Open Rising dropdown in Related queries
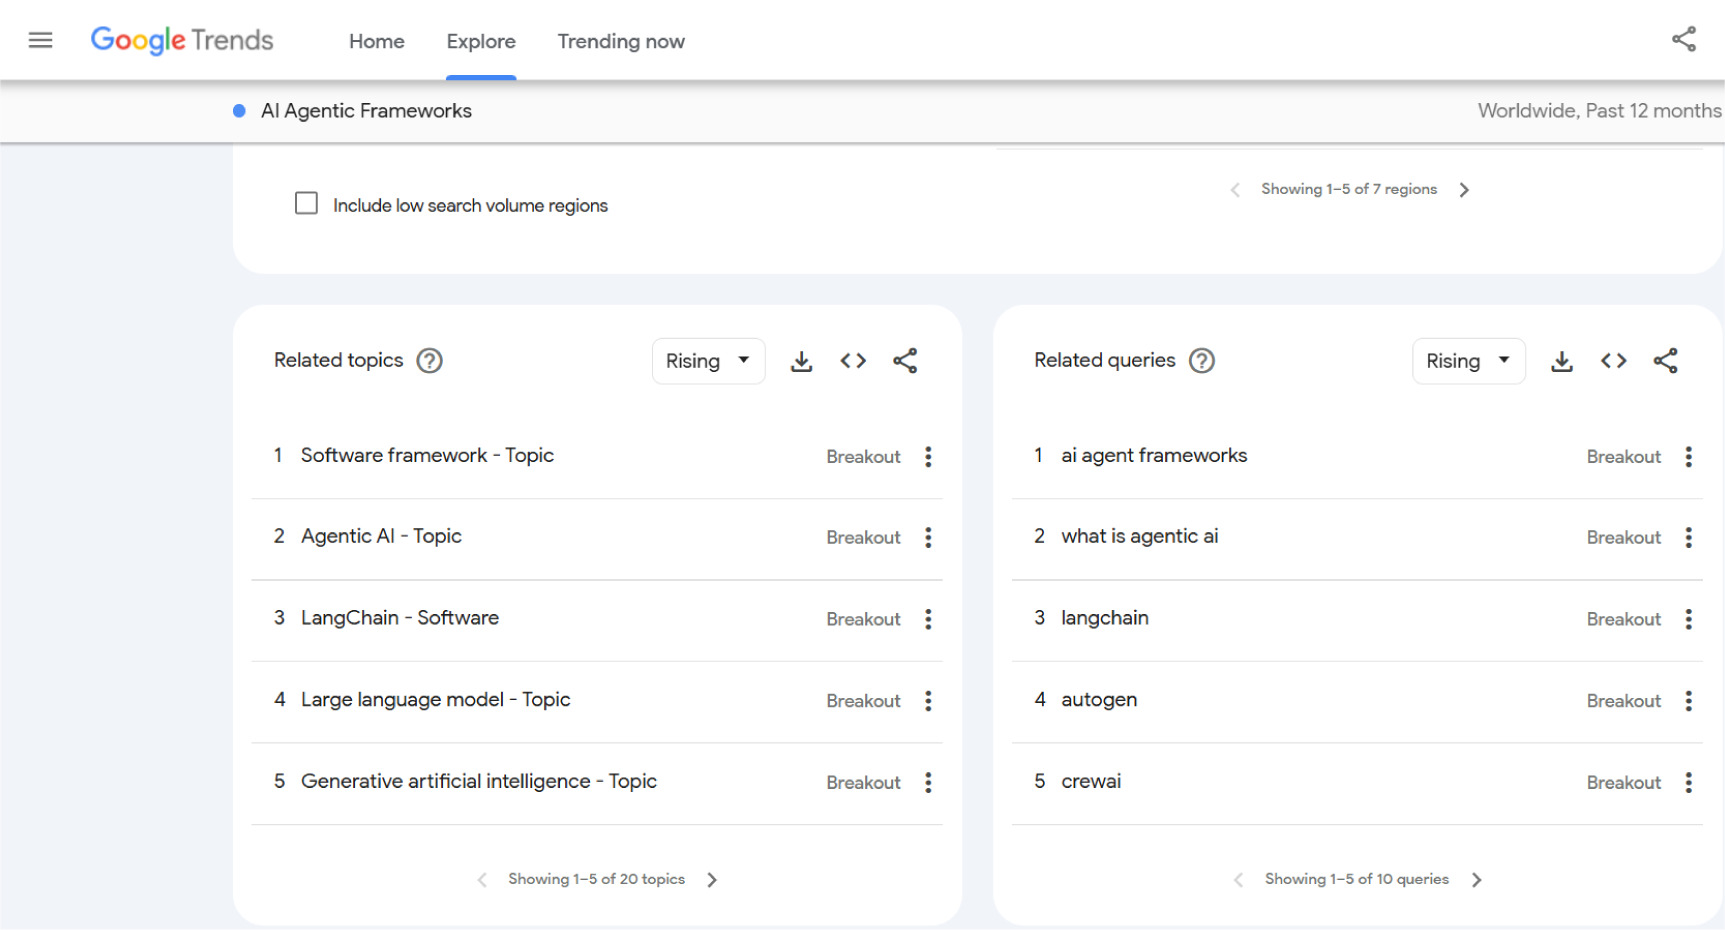The width and height of the screenshot is (1725, 930). (1468, 361)
